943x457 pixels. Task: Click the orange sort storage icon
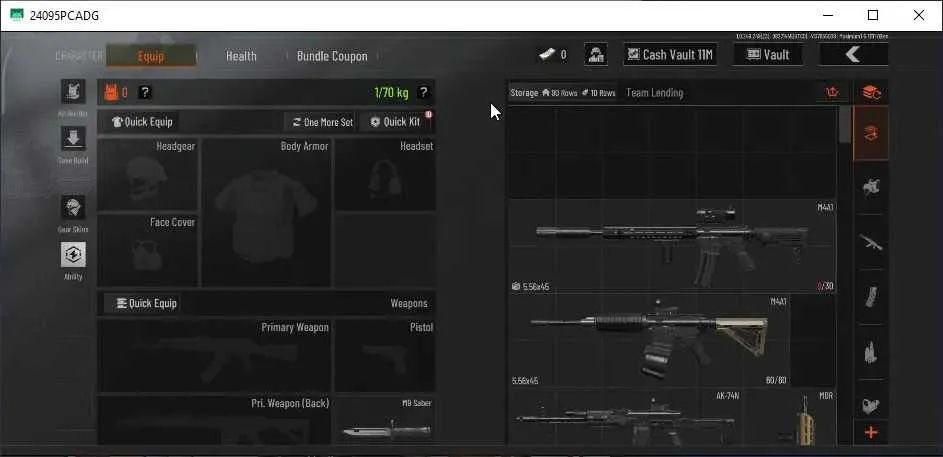(832, 93)
